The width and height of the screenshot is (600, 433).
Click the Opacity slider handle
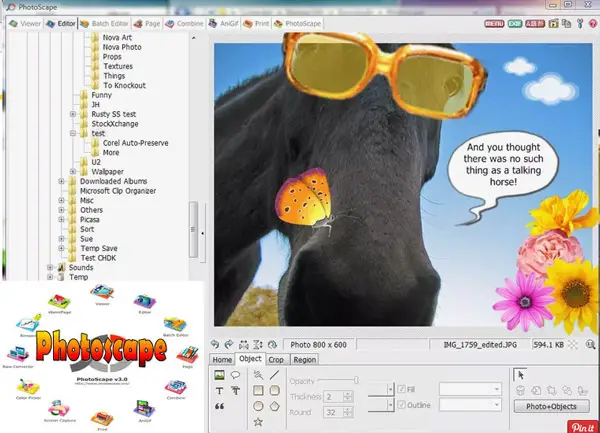(356, 380)
